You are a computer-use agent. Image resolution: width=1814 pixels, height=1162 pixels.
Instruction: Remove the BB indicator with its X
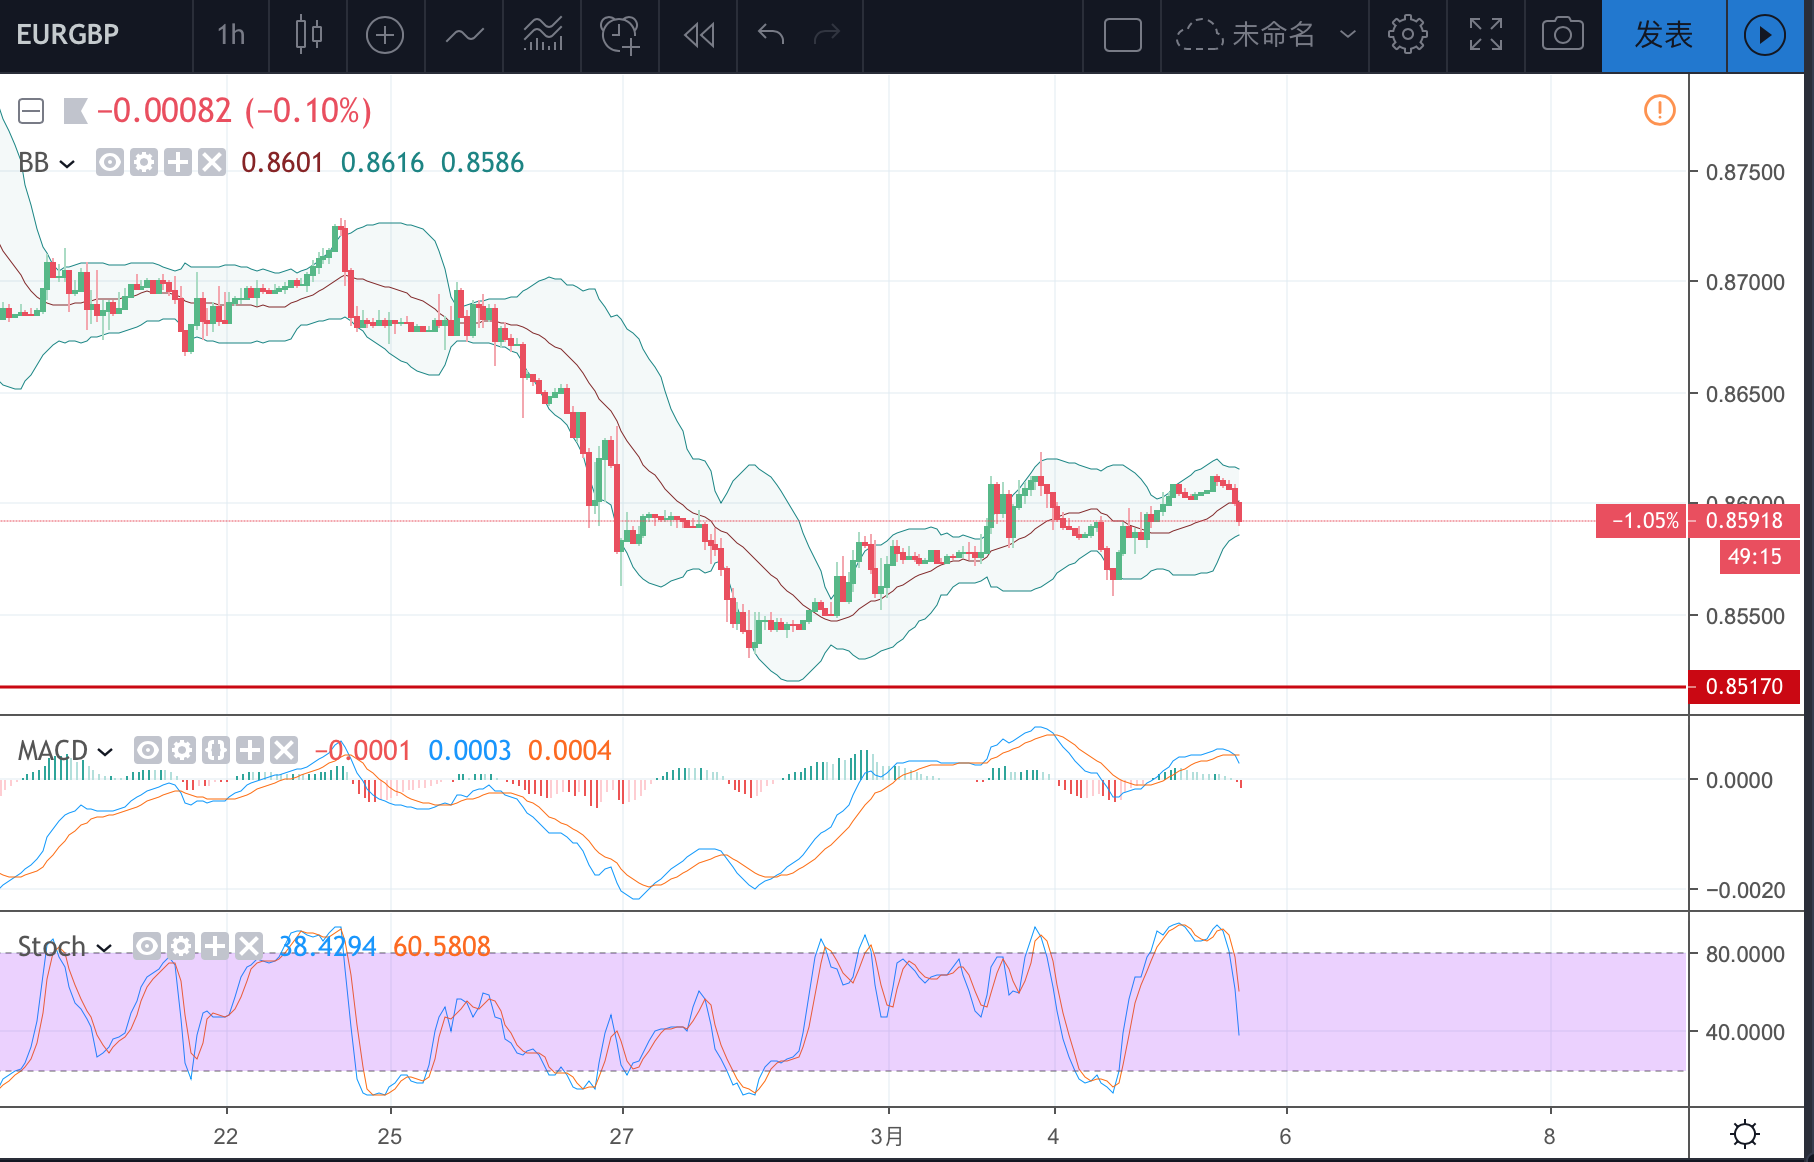(x=212, y=162)
